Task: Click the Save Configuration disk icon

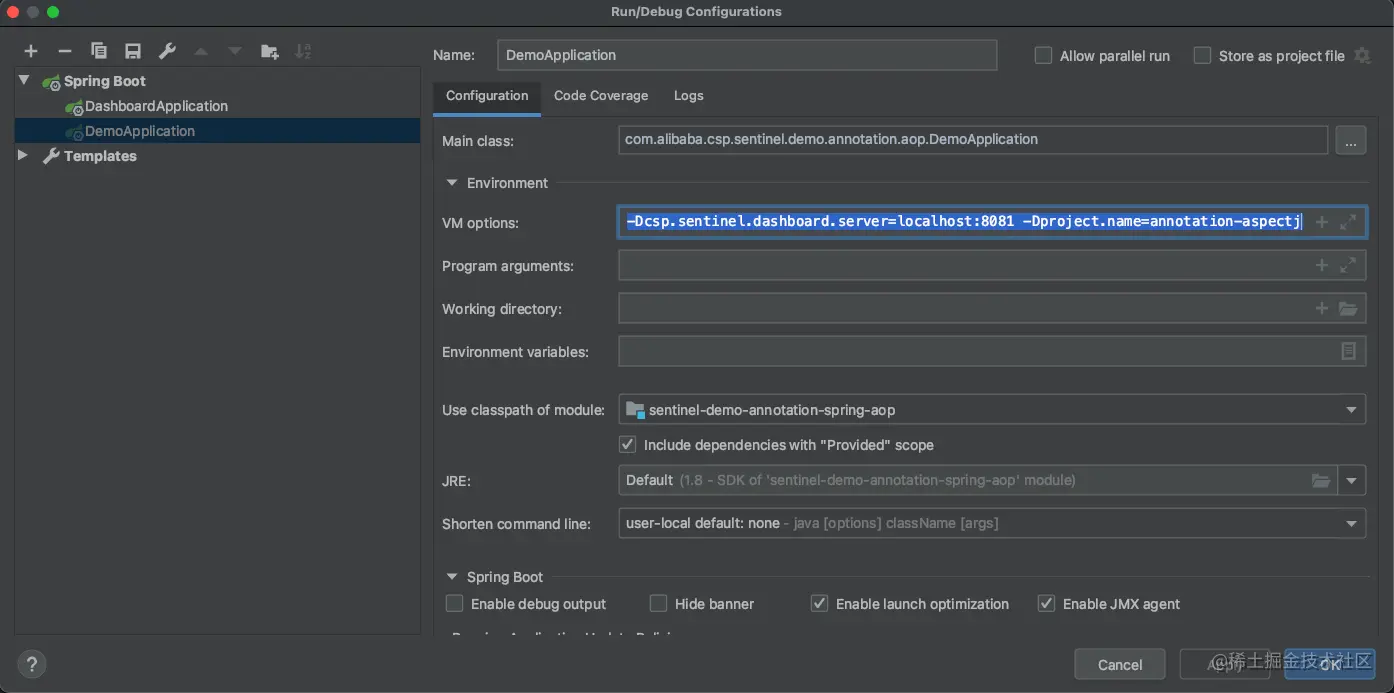Action: [x=132, y=51]
